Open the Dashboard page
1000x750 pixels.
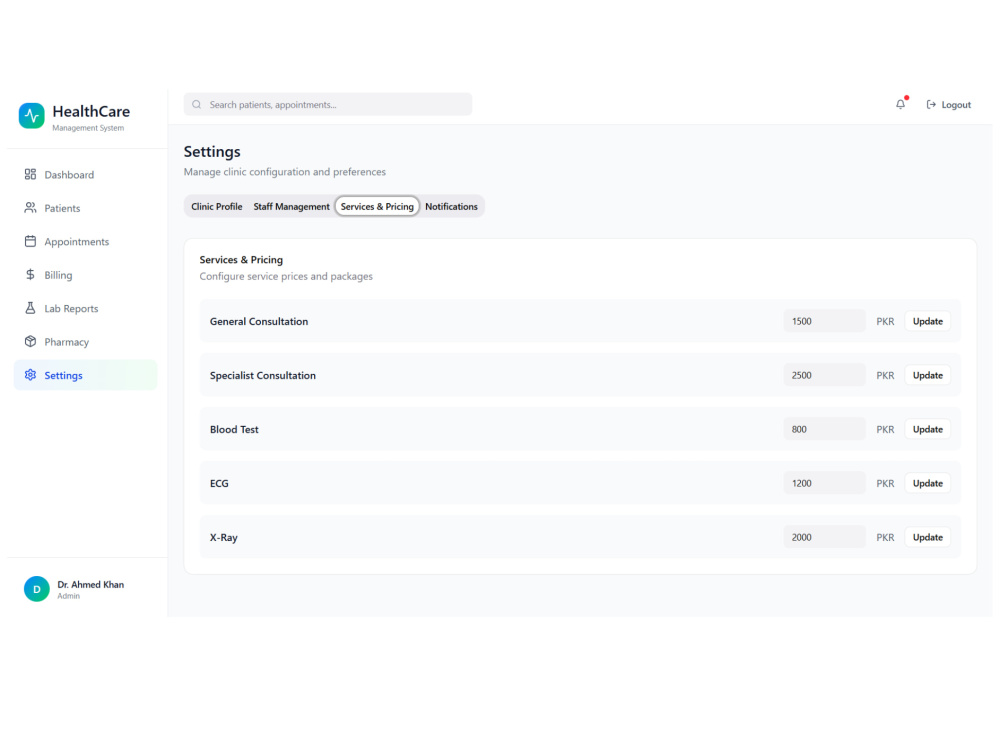(x=85, y=175)
